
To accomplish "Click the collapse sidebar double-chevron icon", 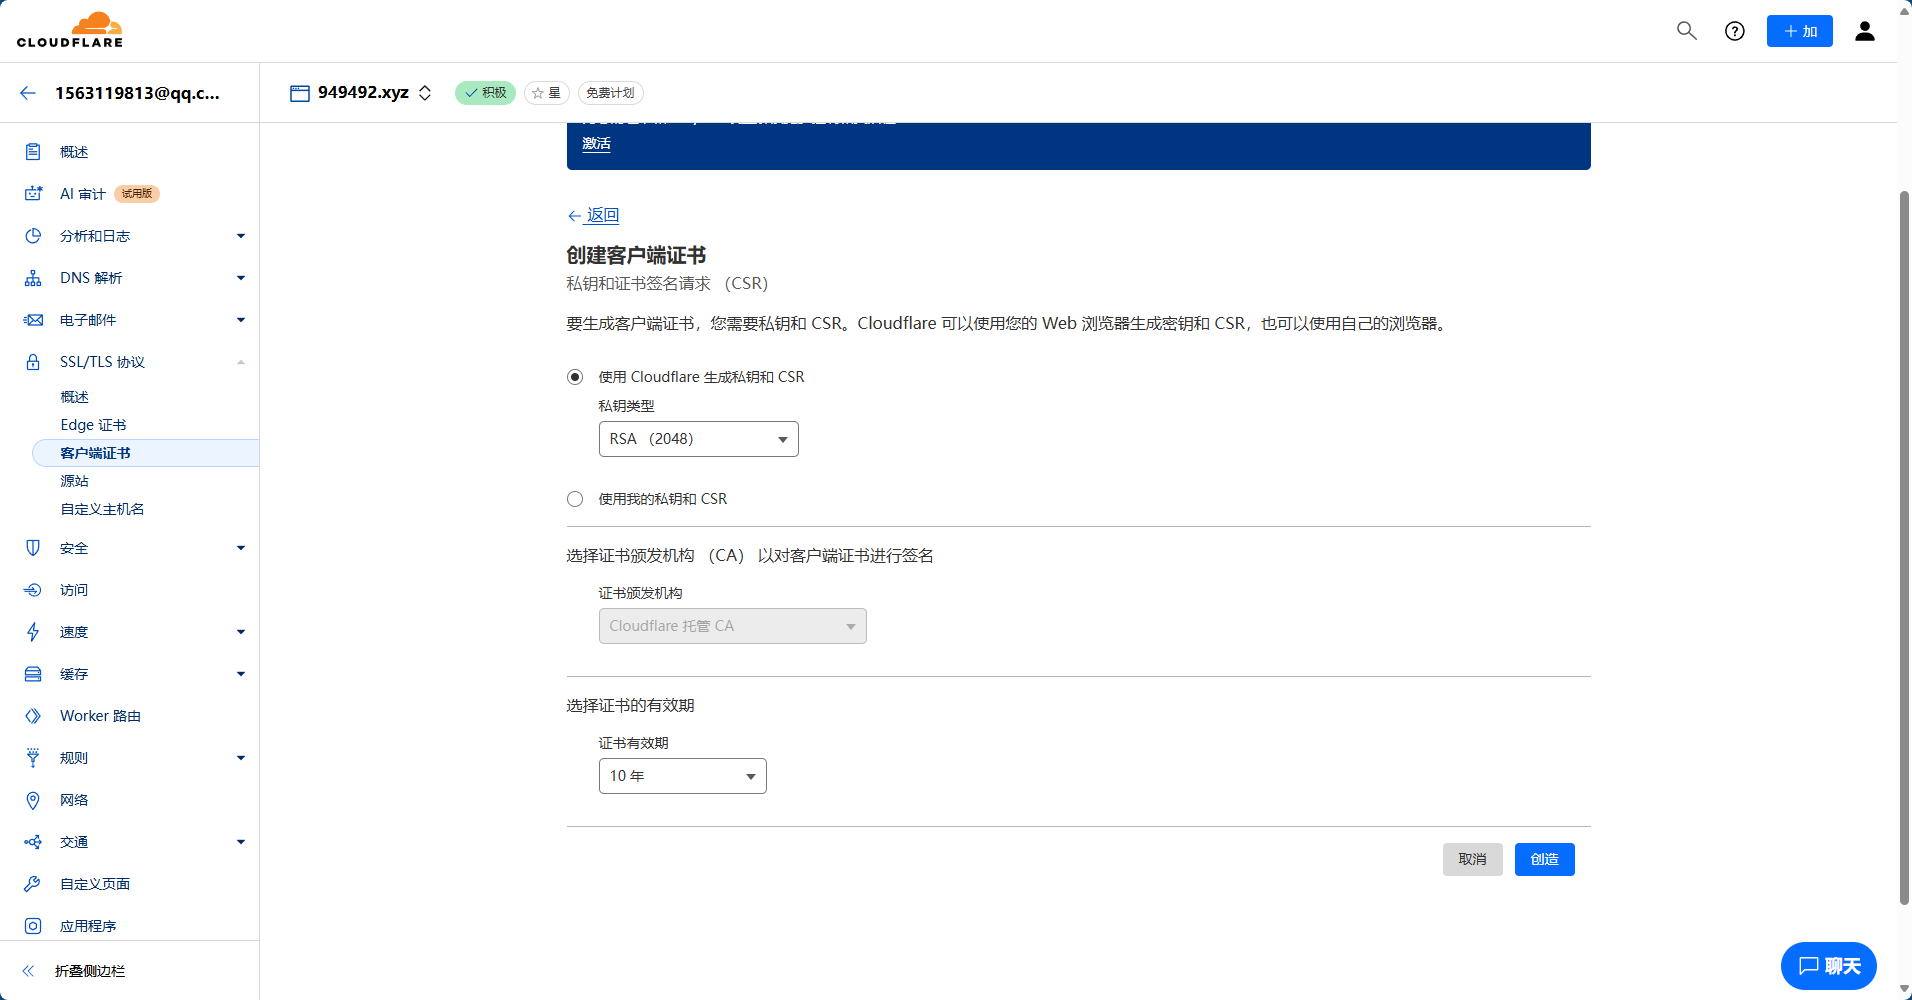I will coord(28,971).
